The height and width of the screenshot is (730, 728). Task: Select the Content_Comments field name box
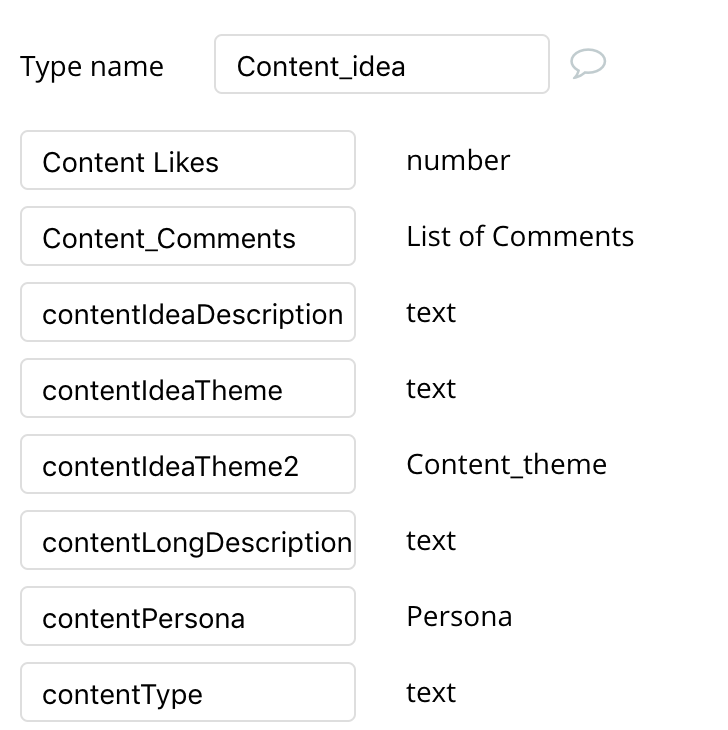pyautogui.click(x=188, y=237)
